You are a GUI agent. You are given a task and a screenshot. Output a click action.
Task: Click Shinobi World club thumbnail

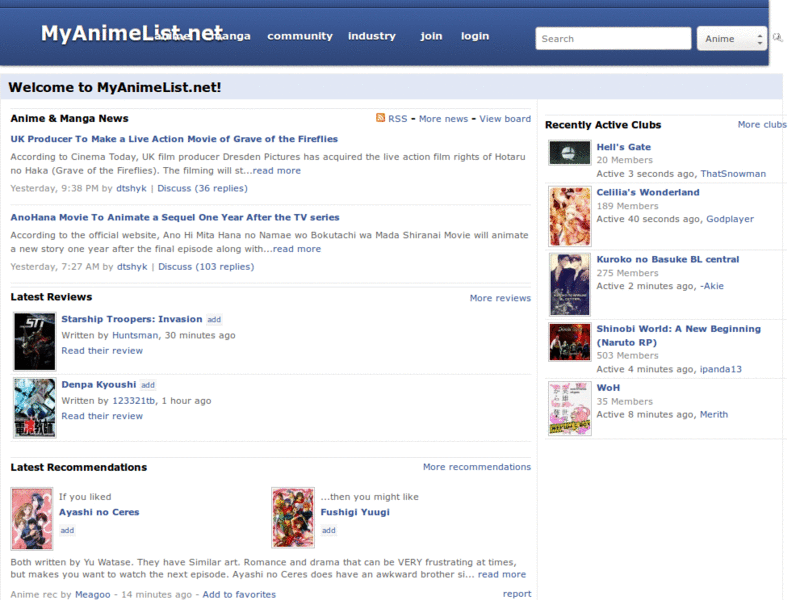pos(569,342)
